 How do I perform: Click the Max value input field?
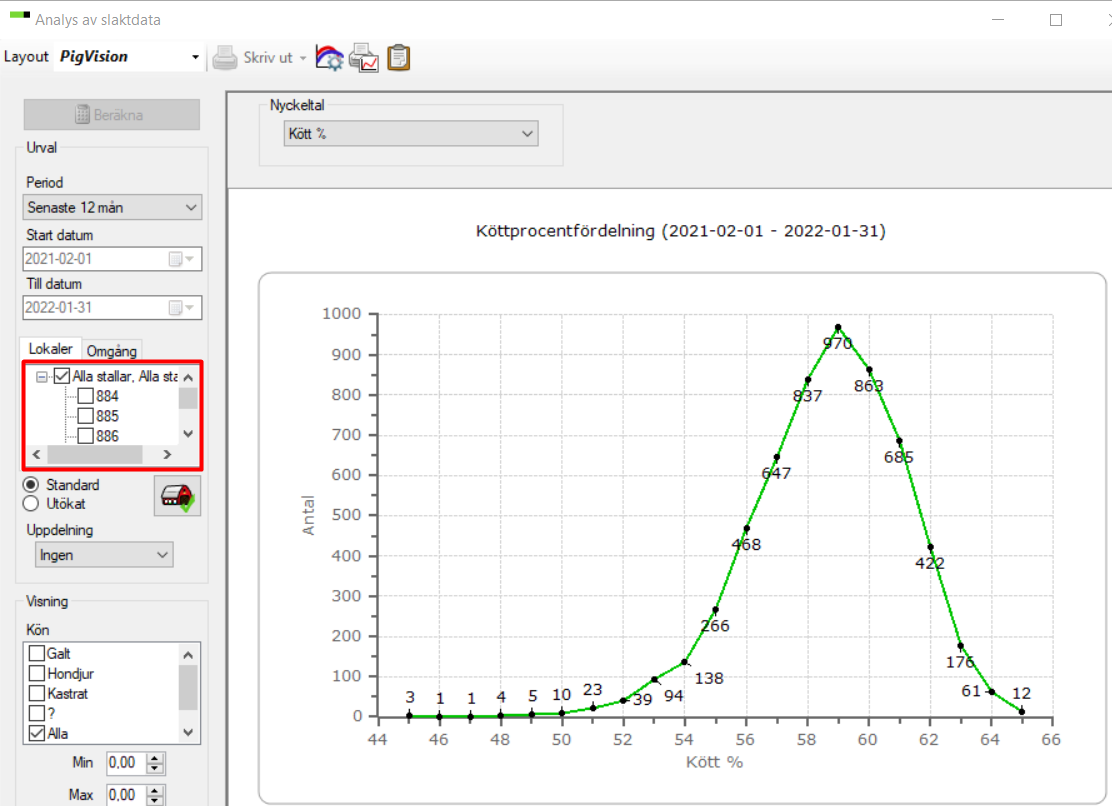tap(126, 795)
